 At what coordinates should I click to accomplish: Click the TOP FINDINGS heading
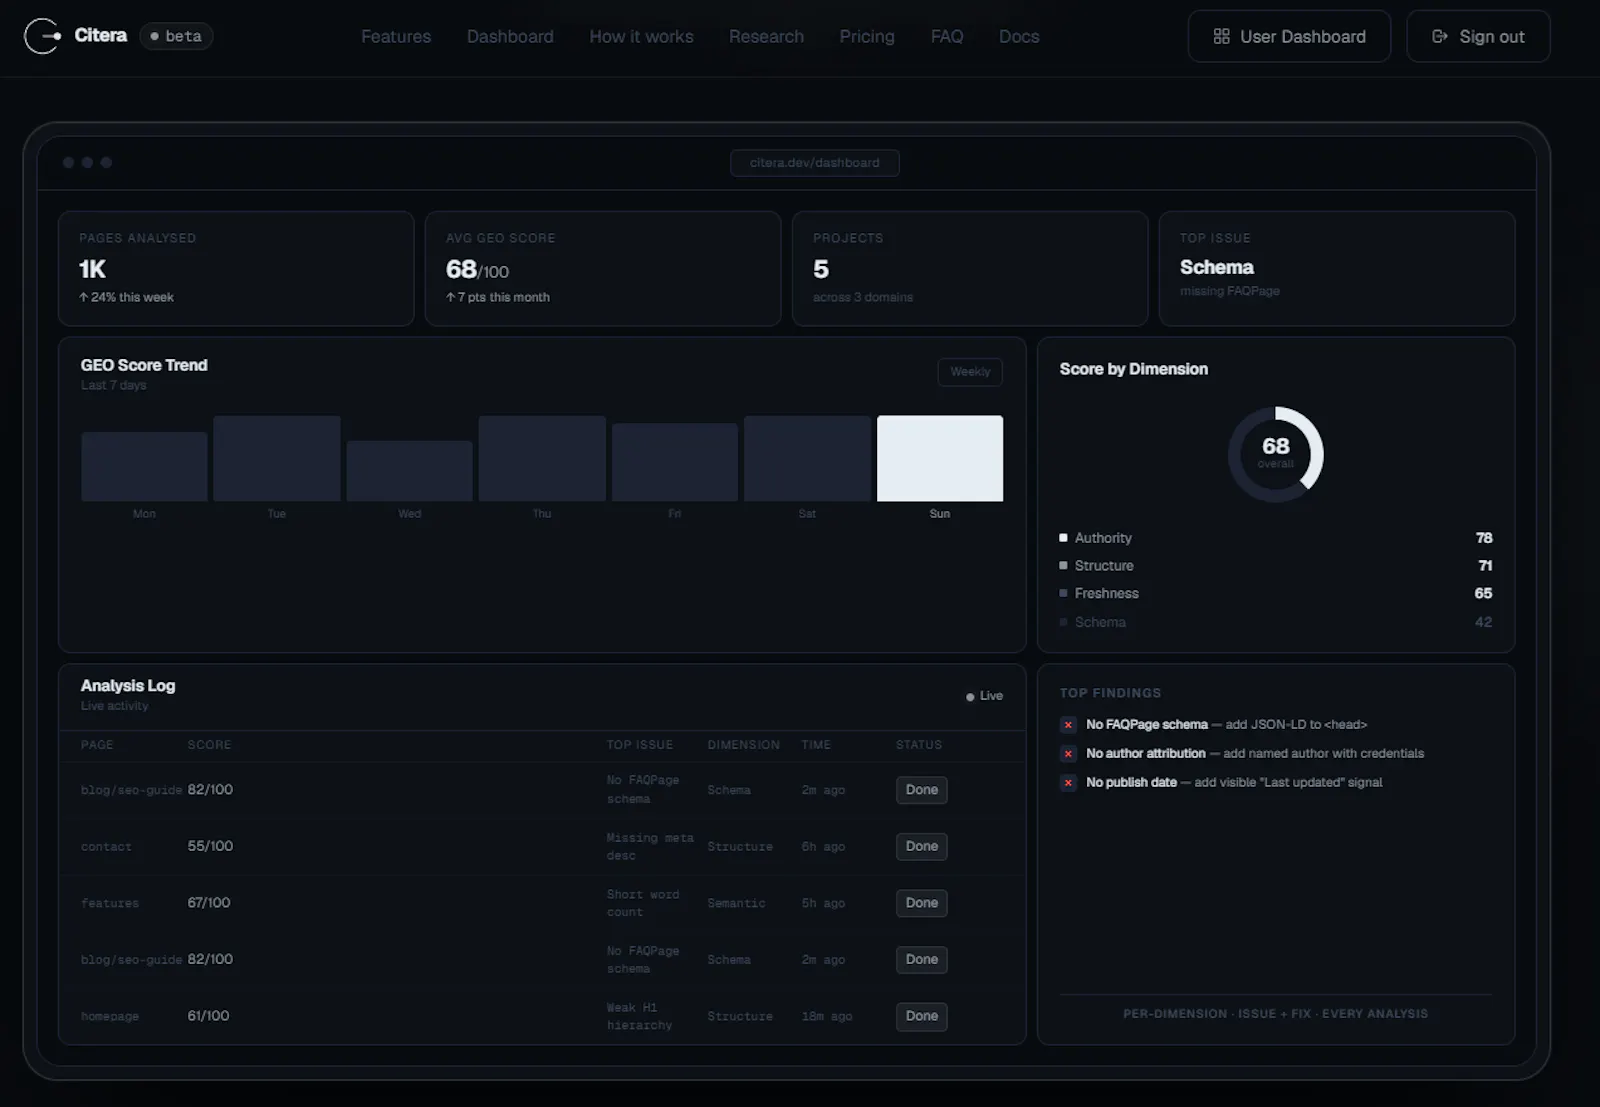pyautogui.click(x=1111, y=693)
